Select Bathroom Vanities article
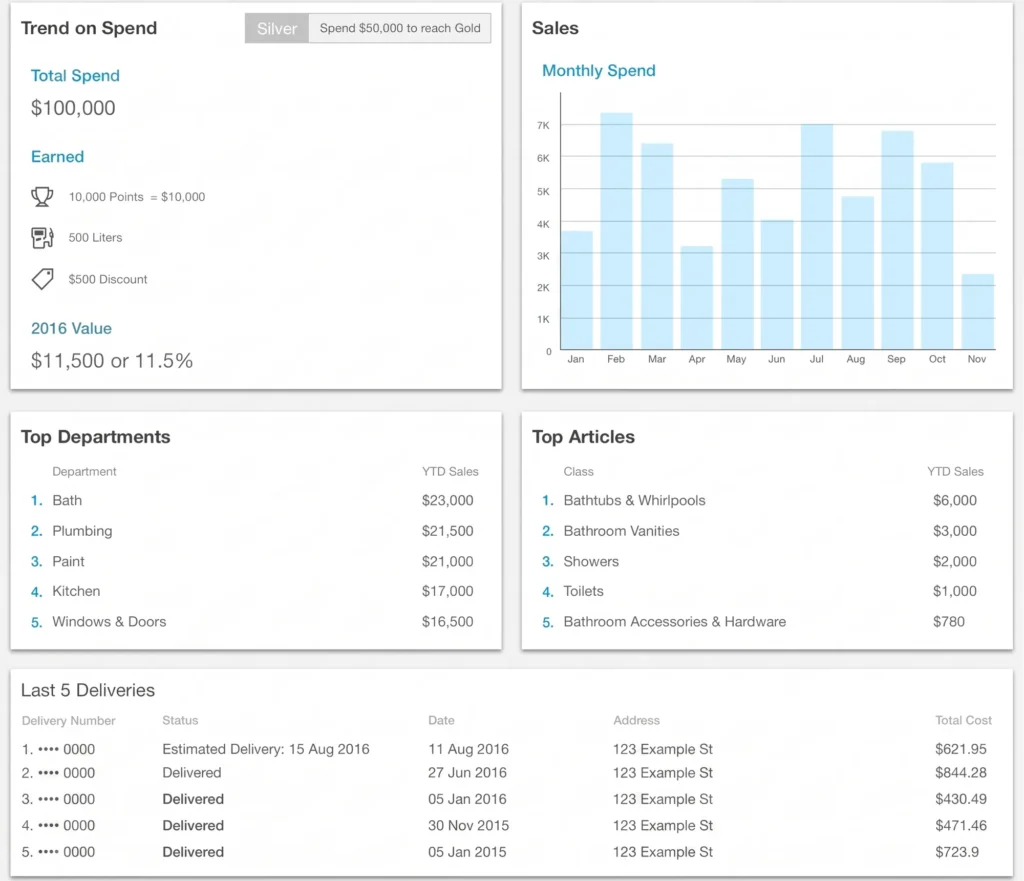Image resolution: width=1024 pixels, height=881 pixels. click(763, 531)
